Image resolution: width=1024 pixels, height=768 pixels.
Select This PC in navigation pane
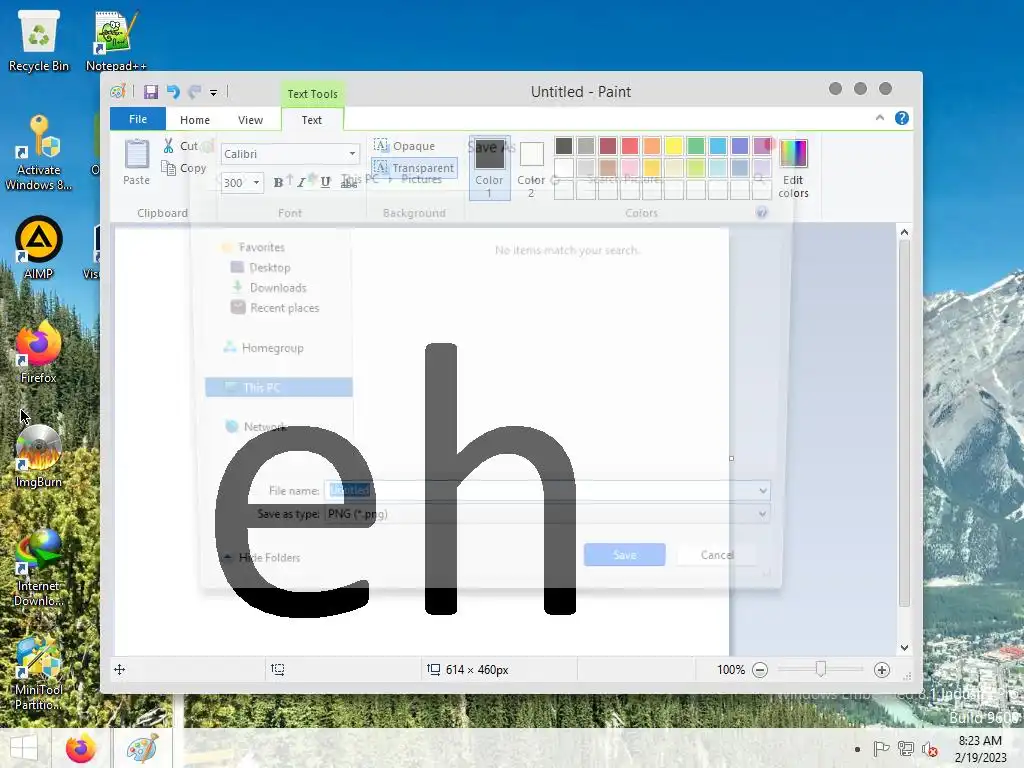click(x=279, y=387)
